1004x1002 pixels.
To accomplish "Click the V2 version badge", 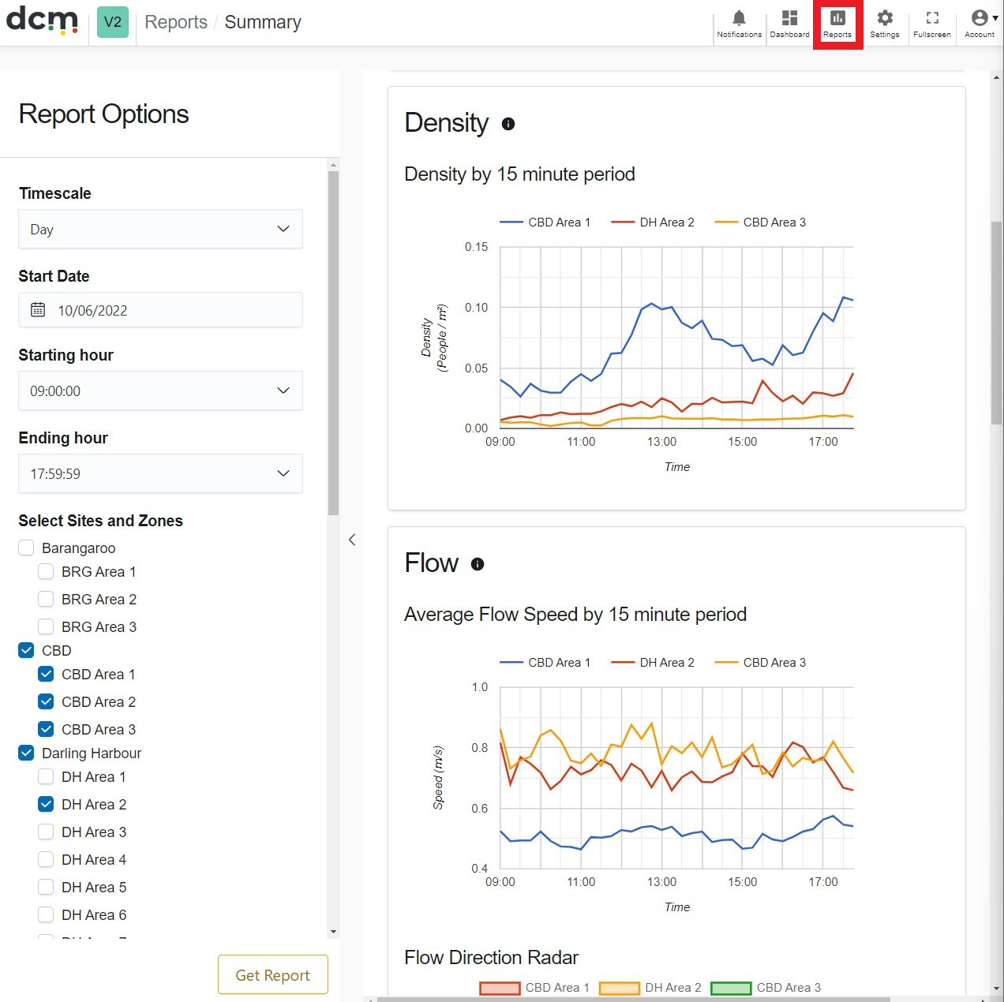I will click(113, 22).
